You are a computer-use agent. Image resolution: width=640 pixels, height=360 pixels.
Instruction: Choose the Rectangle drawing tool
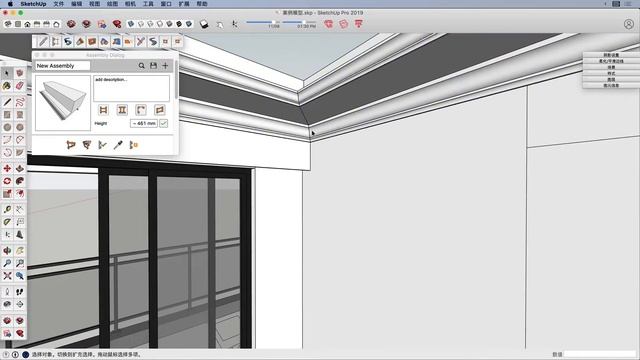pos(7,115)
